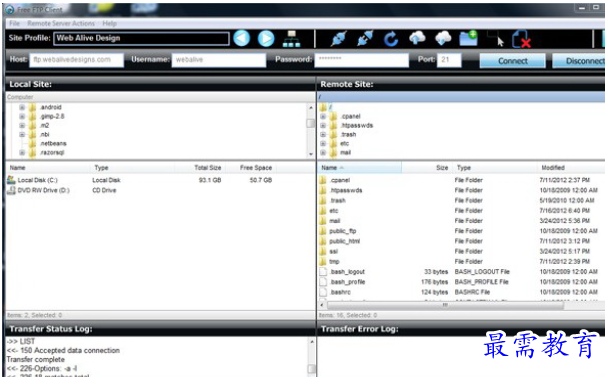Viewport: 605px width, 377px height.
Task: Sort remote list by Type column
Action: coord(494,168)
